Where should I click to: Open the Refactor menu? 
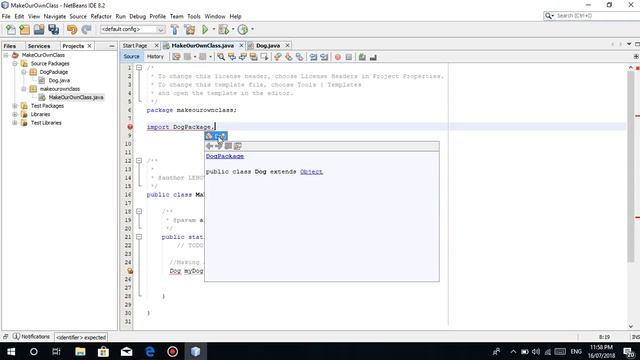click(x=101, y=16)
